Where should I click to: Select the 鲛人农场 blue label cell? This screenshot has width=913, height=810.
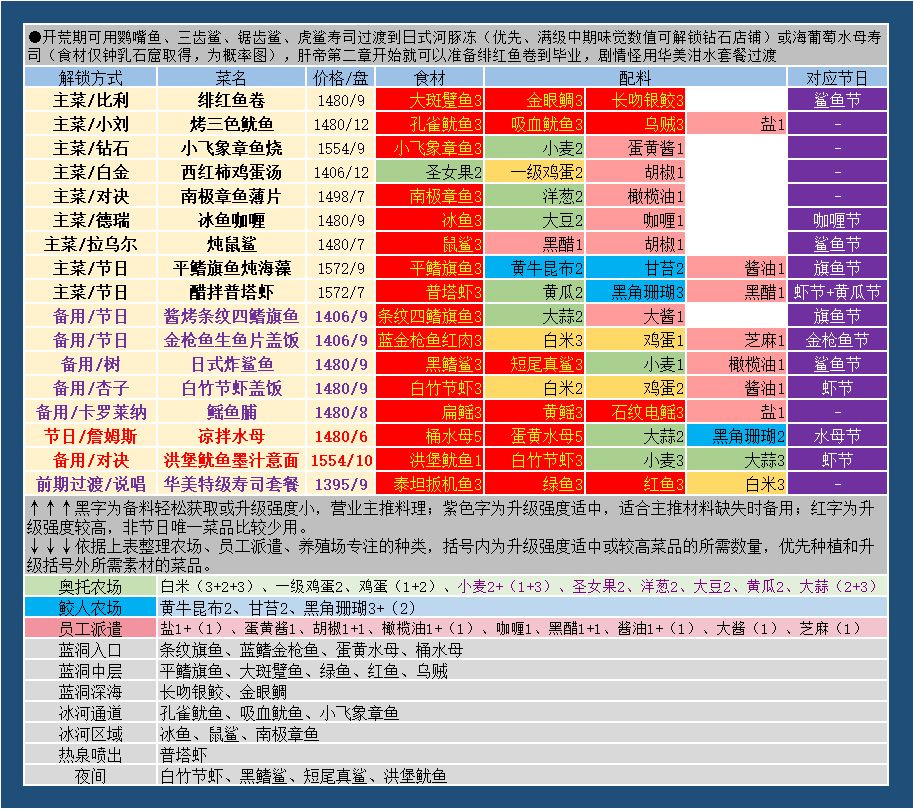pos(90,608)
